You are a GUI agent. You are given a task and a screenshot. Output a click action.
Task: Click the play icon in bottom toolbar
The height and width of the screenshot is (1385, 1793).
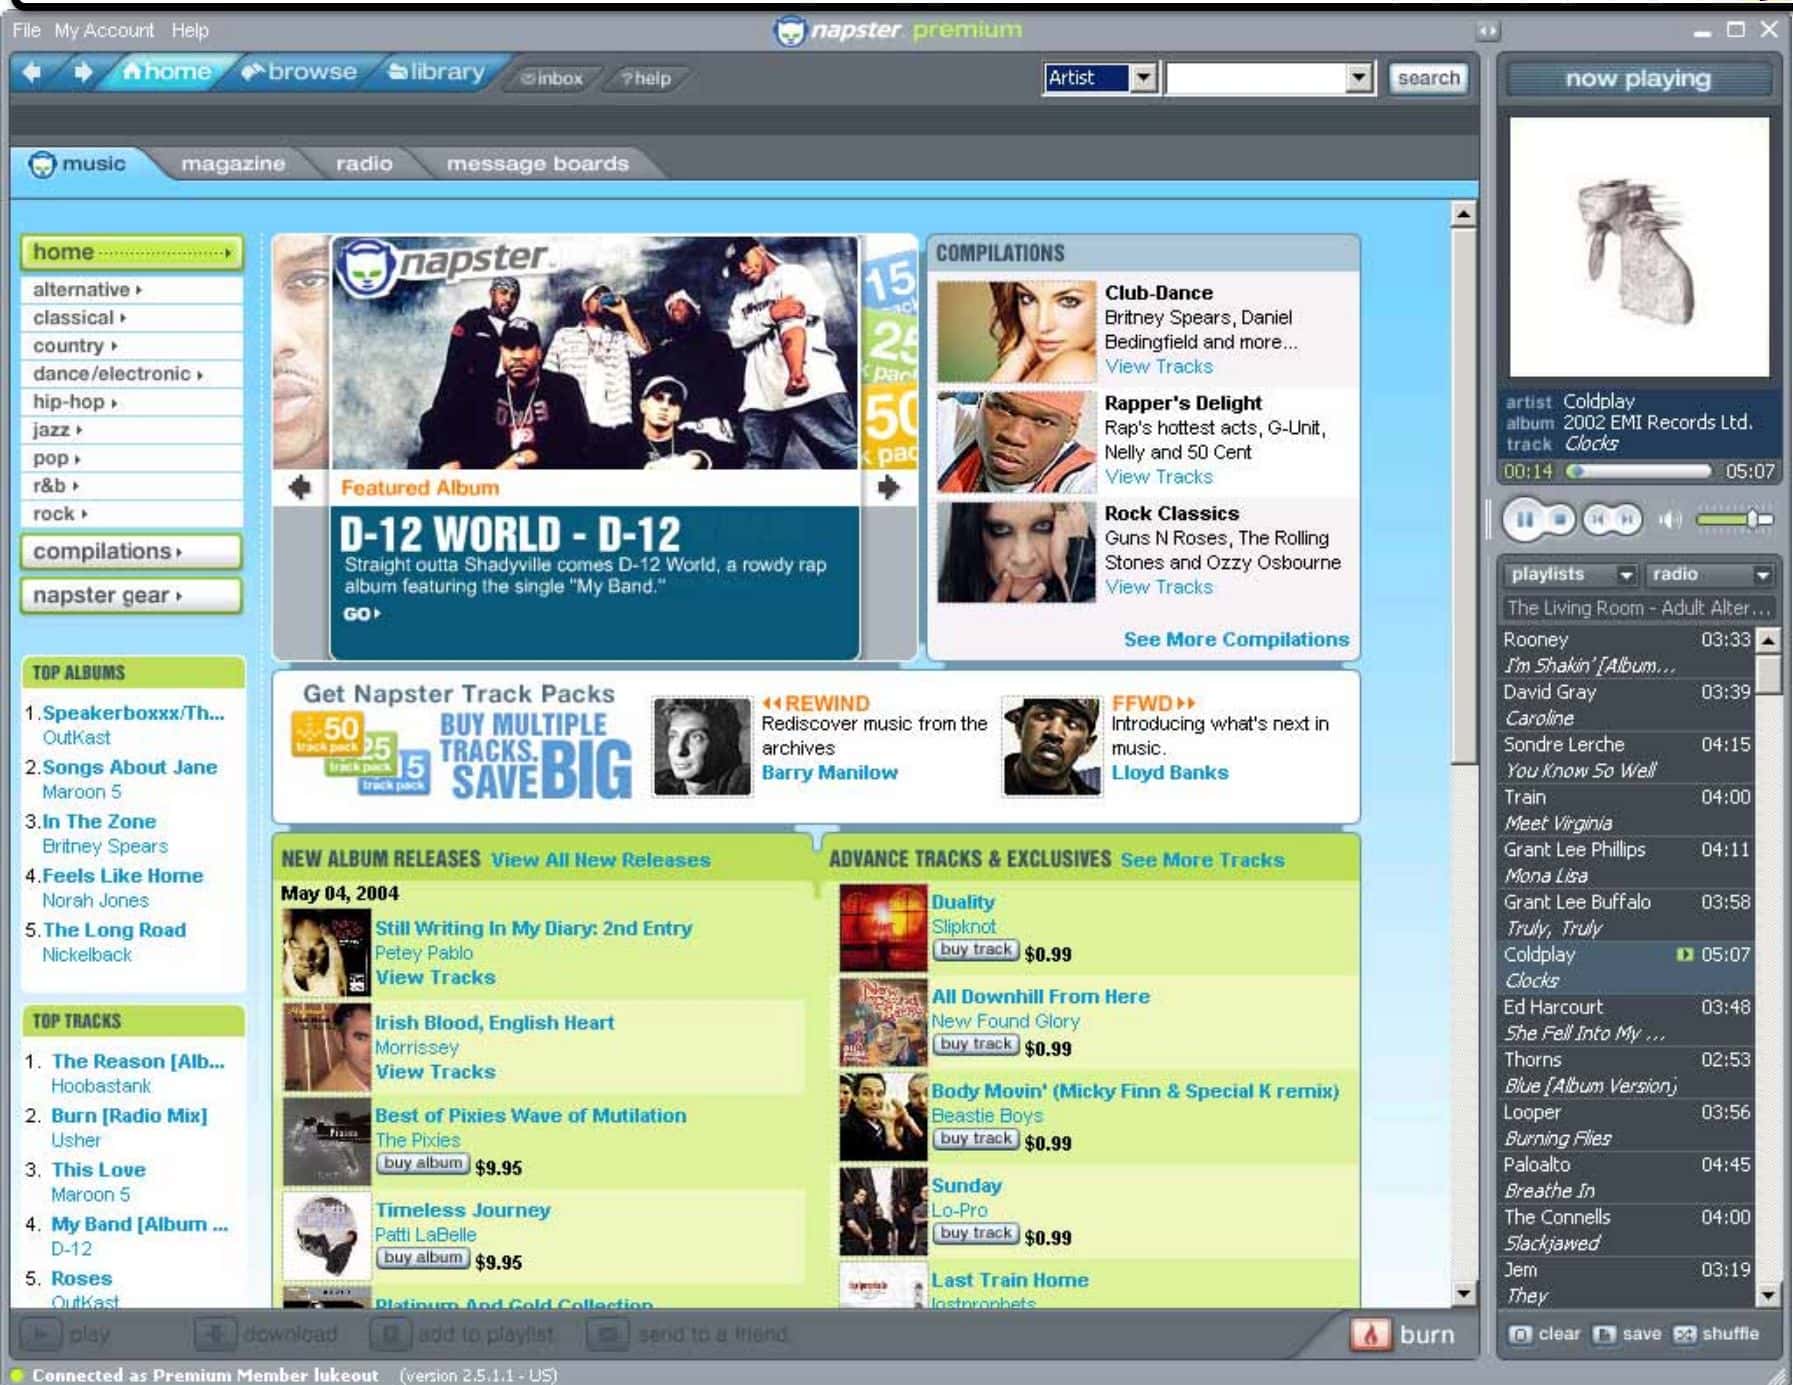pyautogui.click(x=42, y=1334)
